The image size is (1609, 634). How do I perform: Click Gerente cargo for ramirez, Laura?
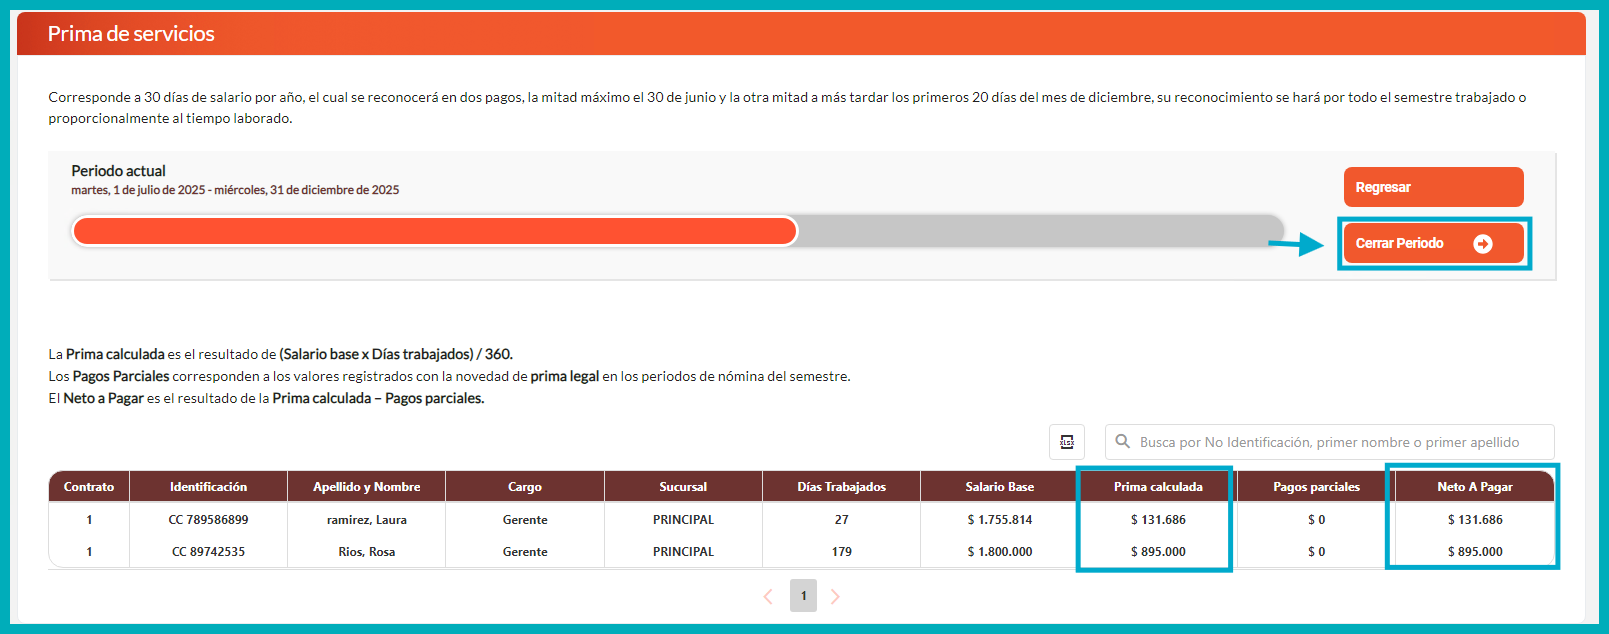click(525, 520)
